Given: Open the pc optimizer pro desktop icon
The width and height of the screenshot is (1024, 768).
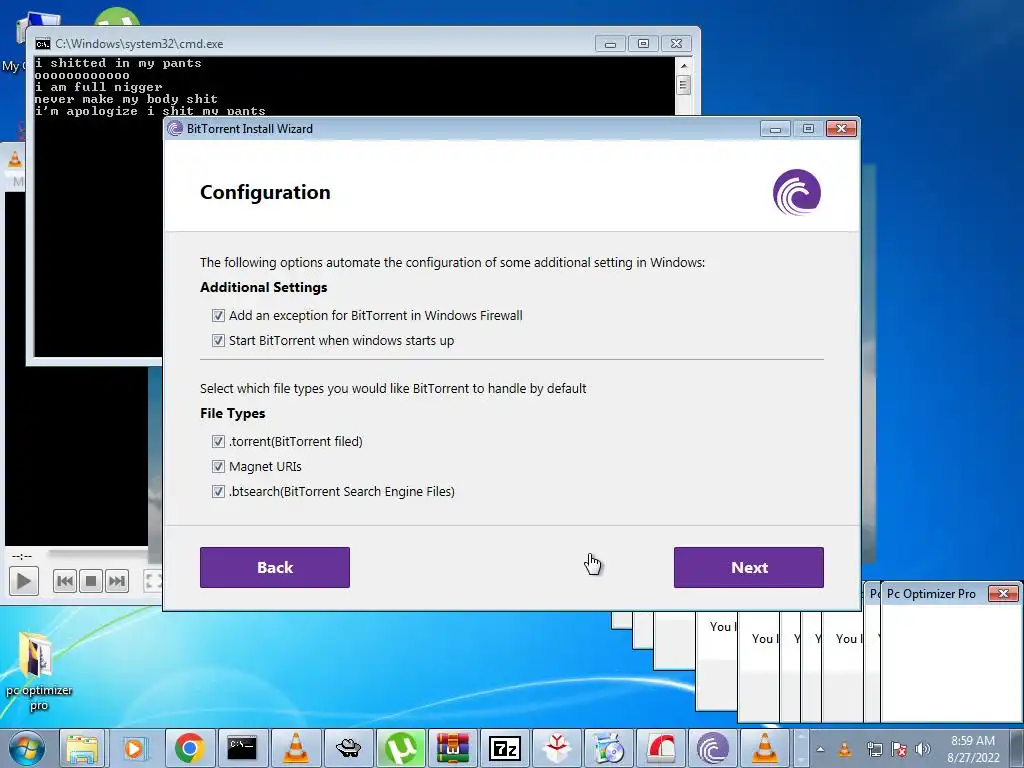Looking at the screenshot, I should [x=38, y=671].
